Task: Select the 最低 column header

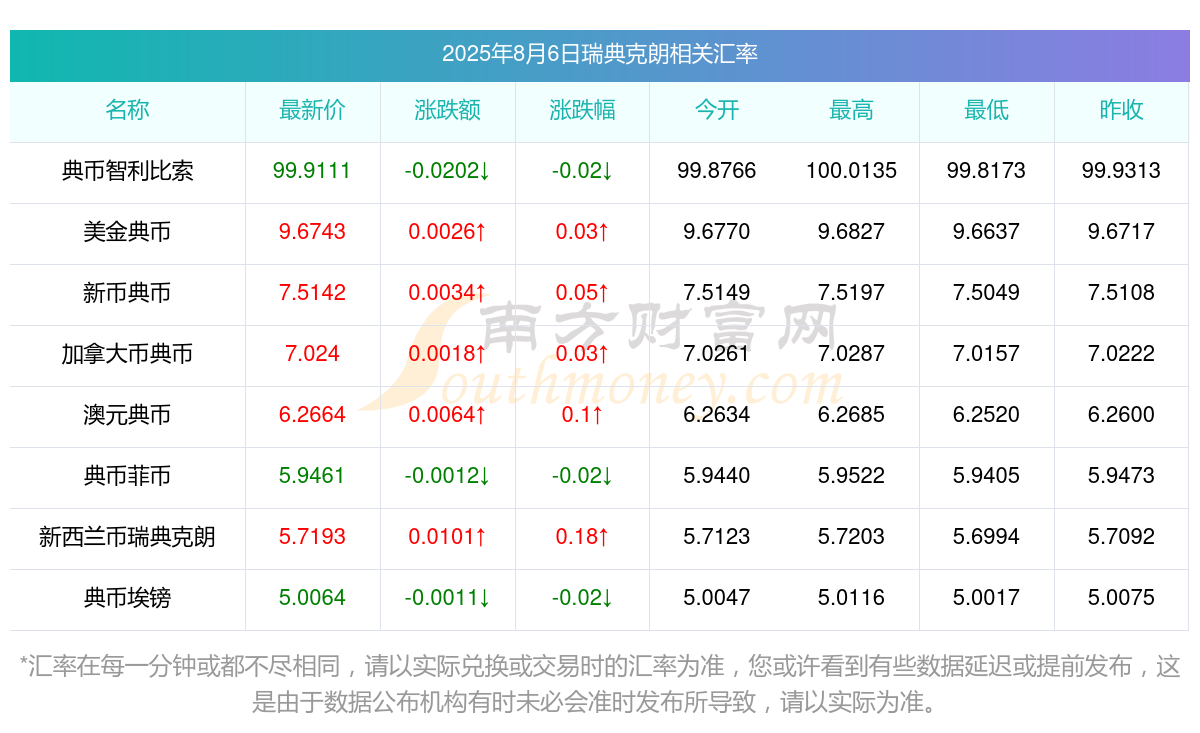Action: click(986, 110)
